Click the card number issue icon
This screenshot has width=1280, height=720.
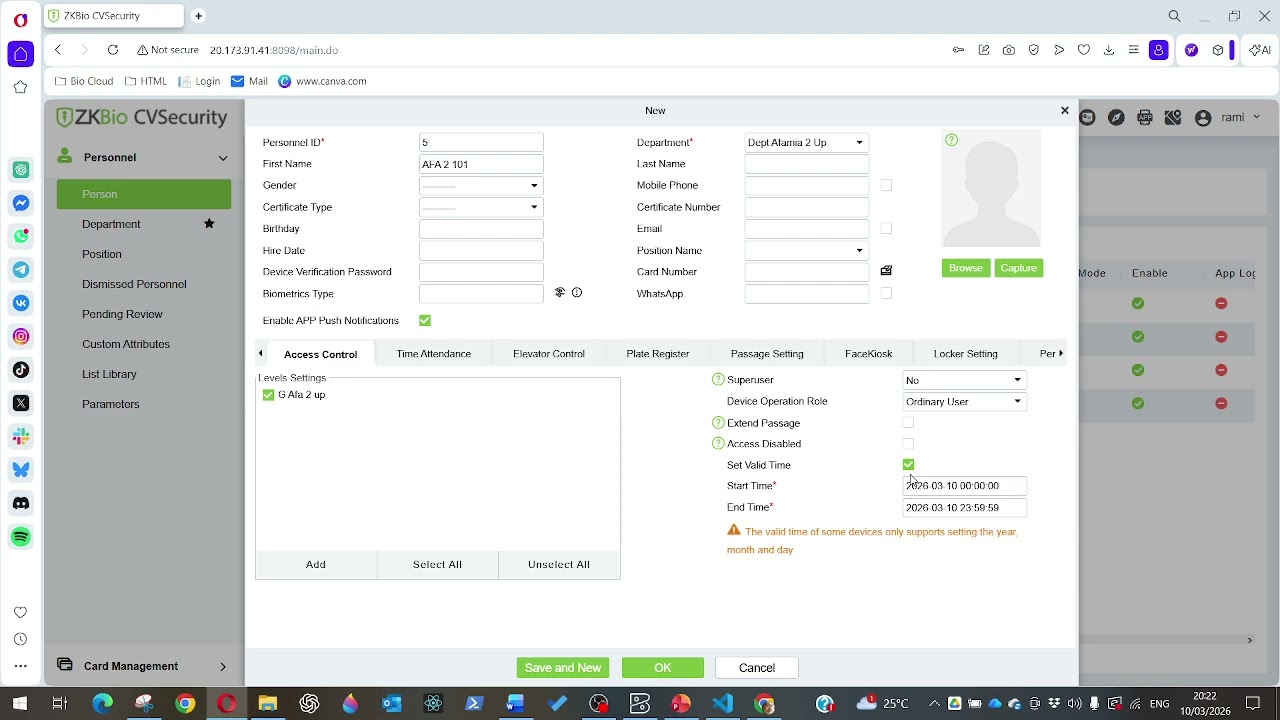coord(886,271)
